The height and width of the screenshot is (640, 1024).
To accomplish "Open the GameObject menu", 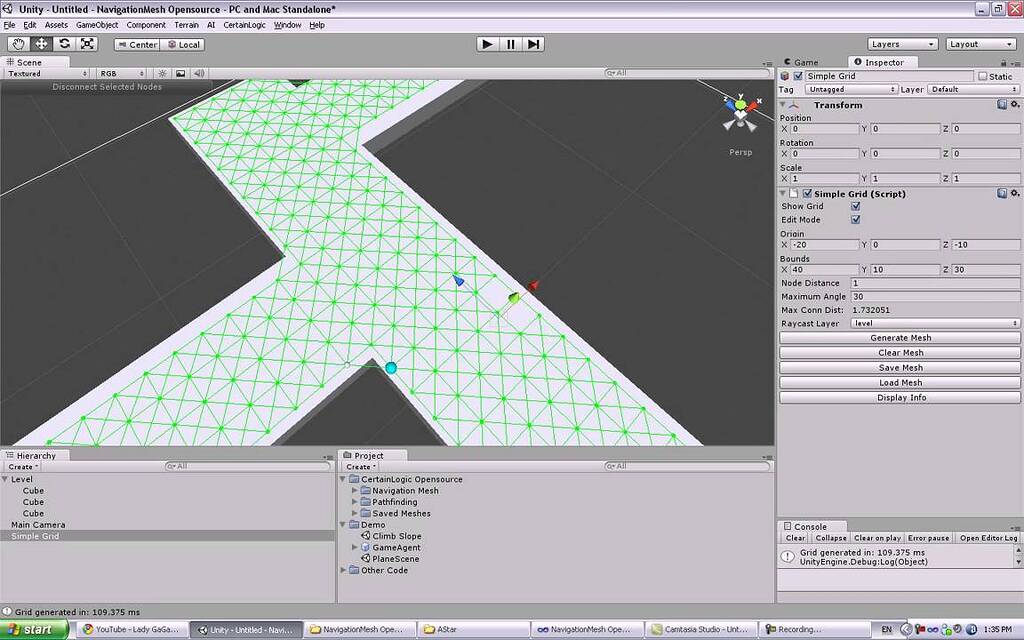I will pos(96,24).
